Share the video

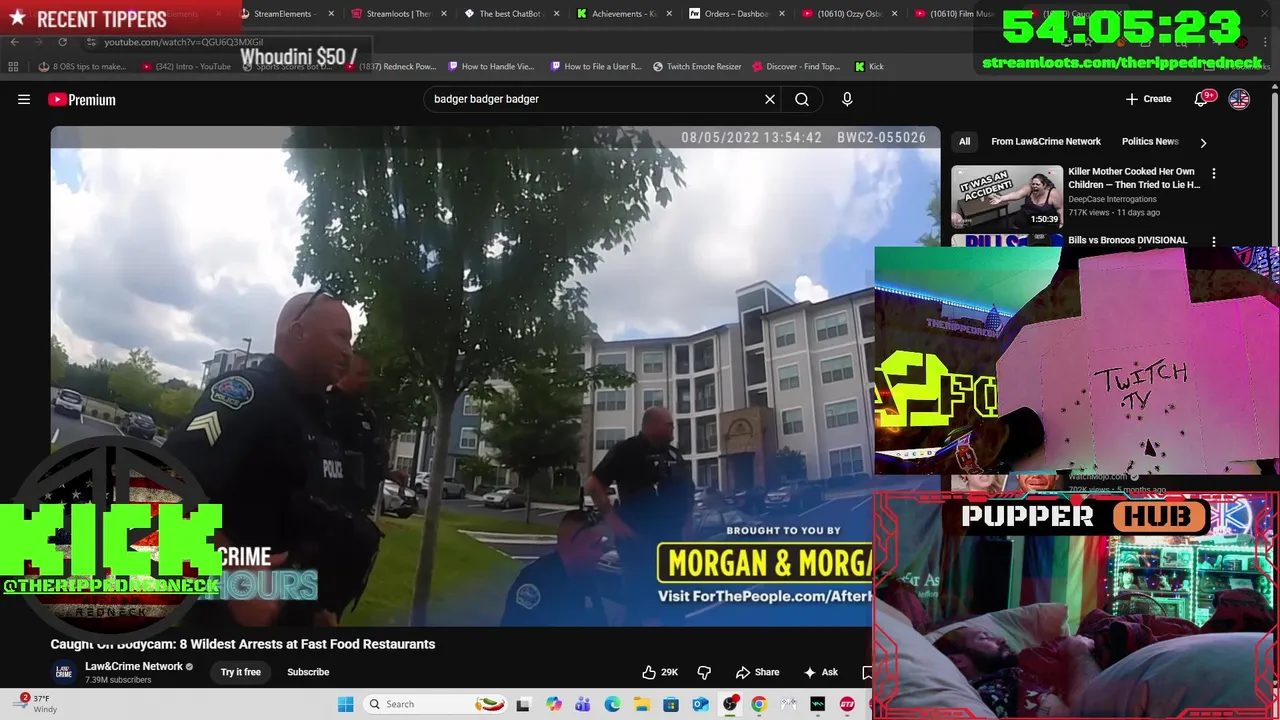(x=757, y=672)
